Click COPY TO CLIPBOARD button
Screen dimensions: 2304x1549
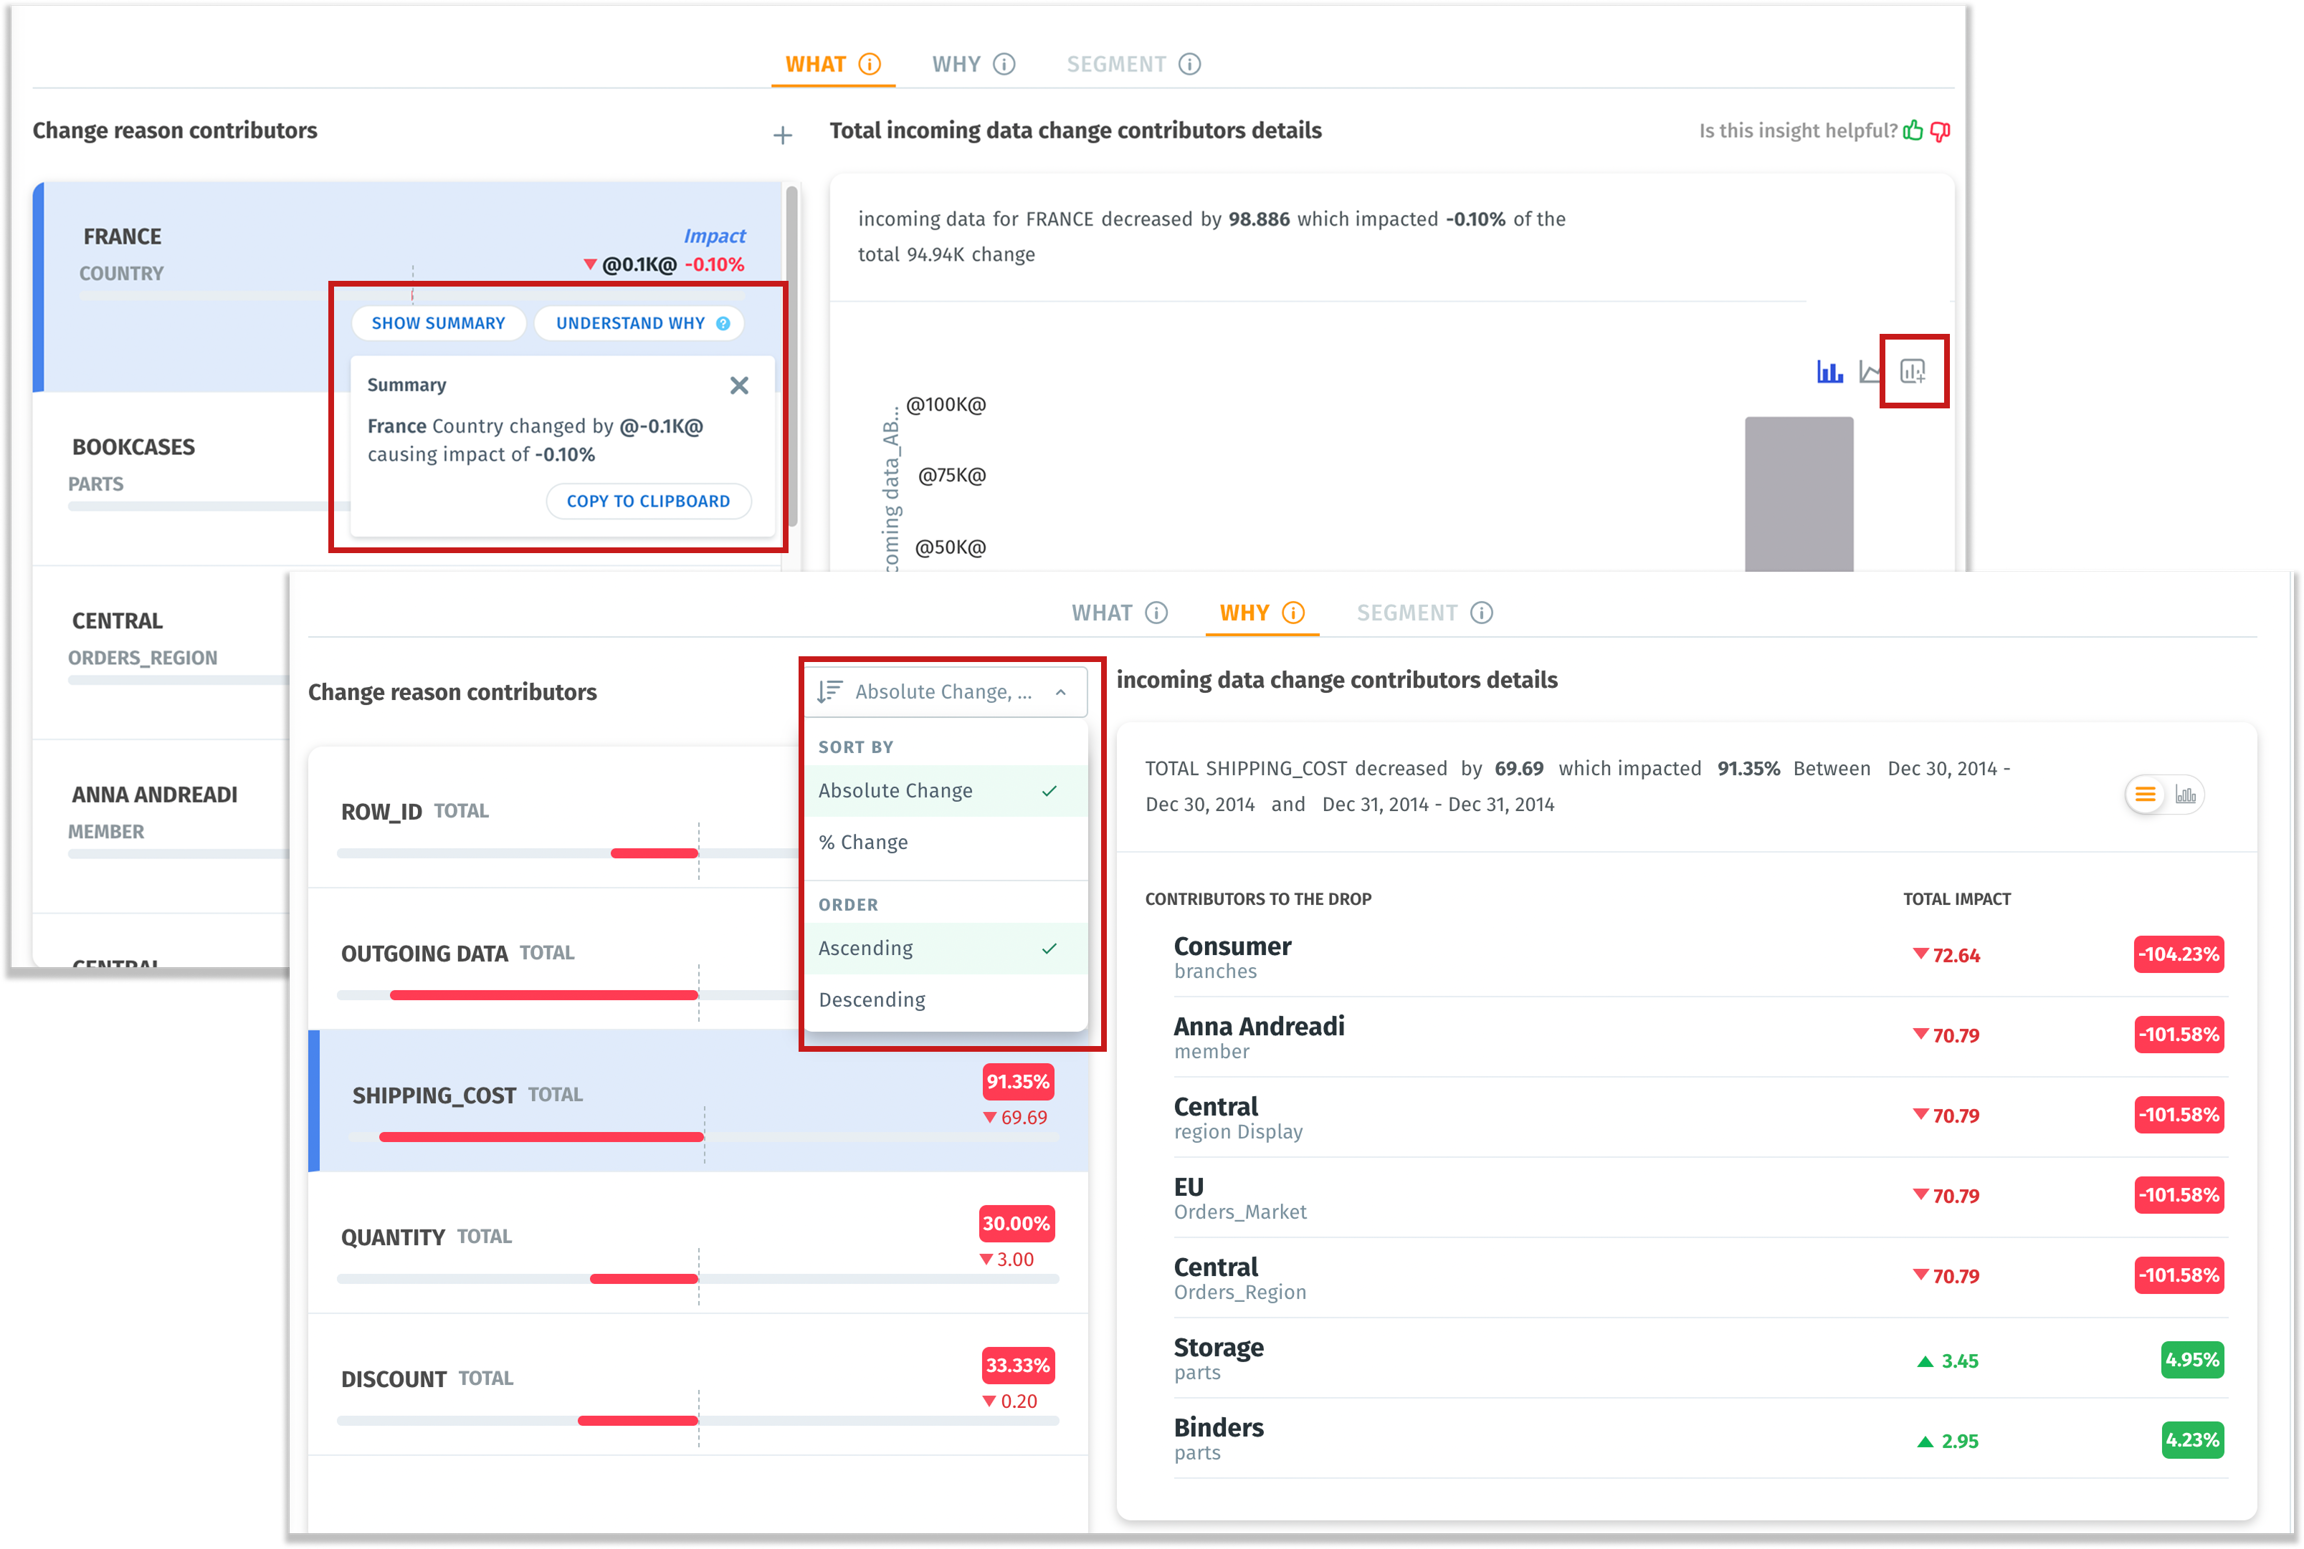[x=648, y=501]
